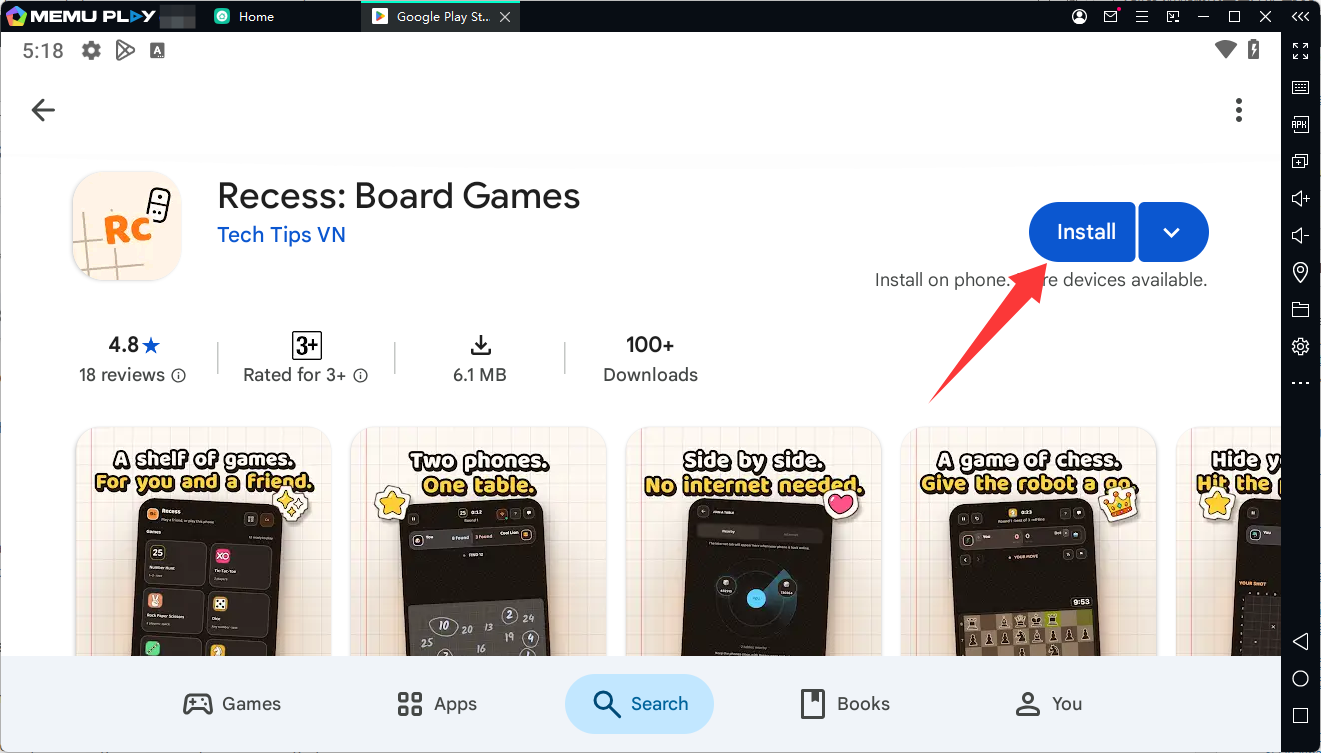Show more sidebar tools with ellipsis
This screenshot has height=753, width=1321.
click(1300, 383)
